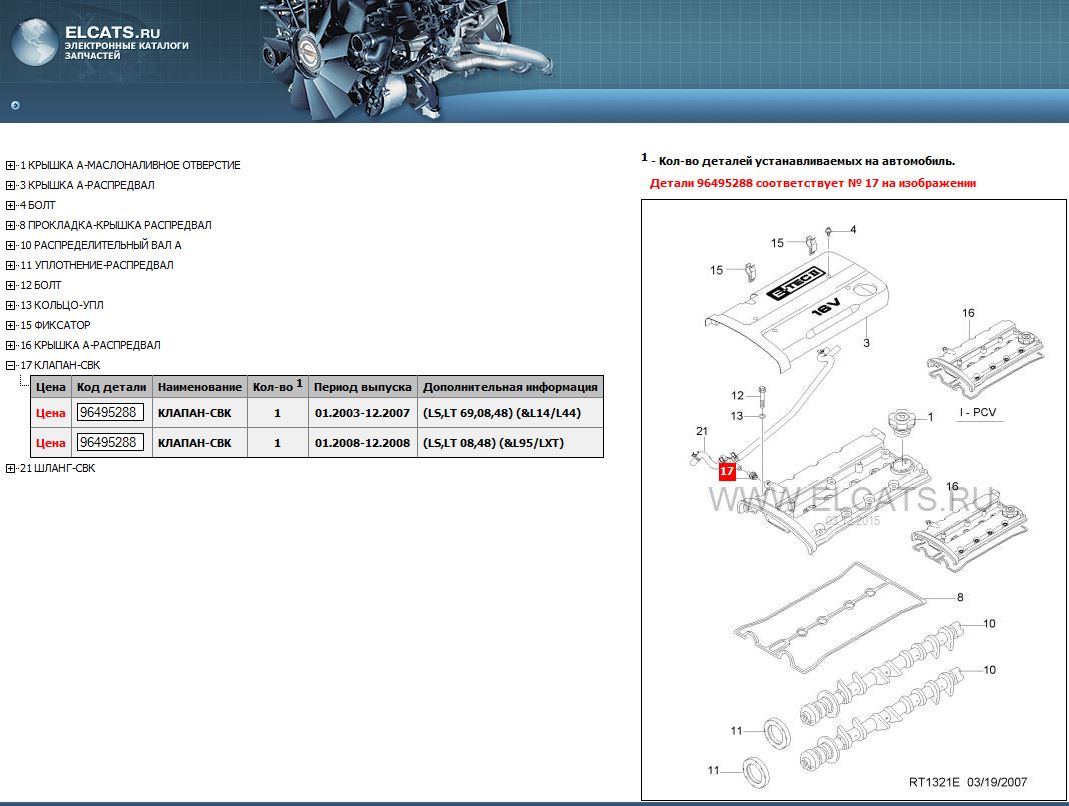1069x806 pixels.
Task: Click the Цена link for 2003-2007 row
Action: click(x=50, y=413)
